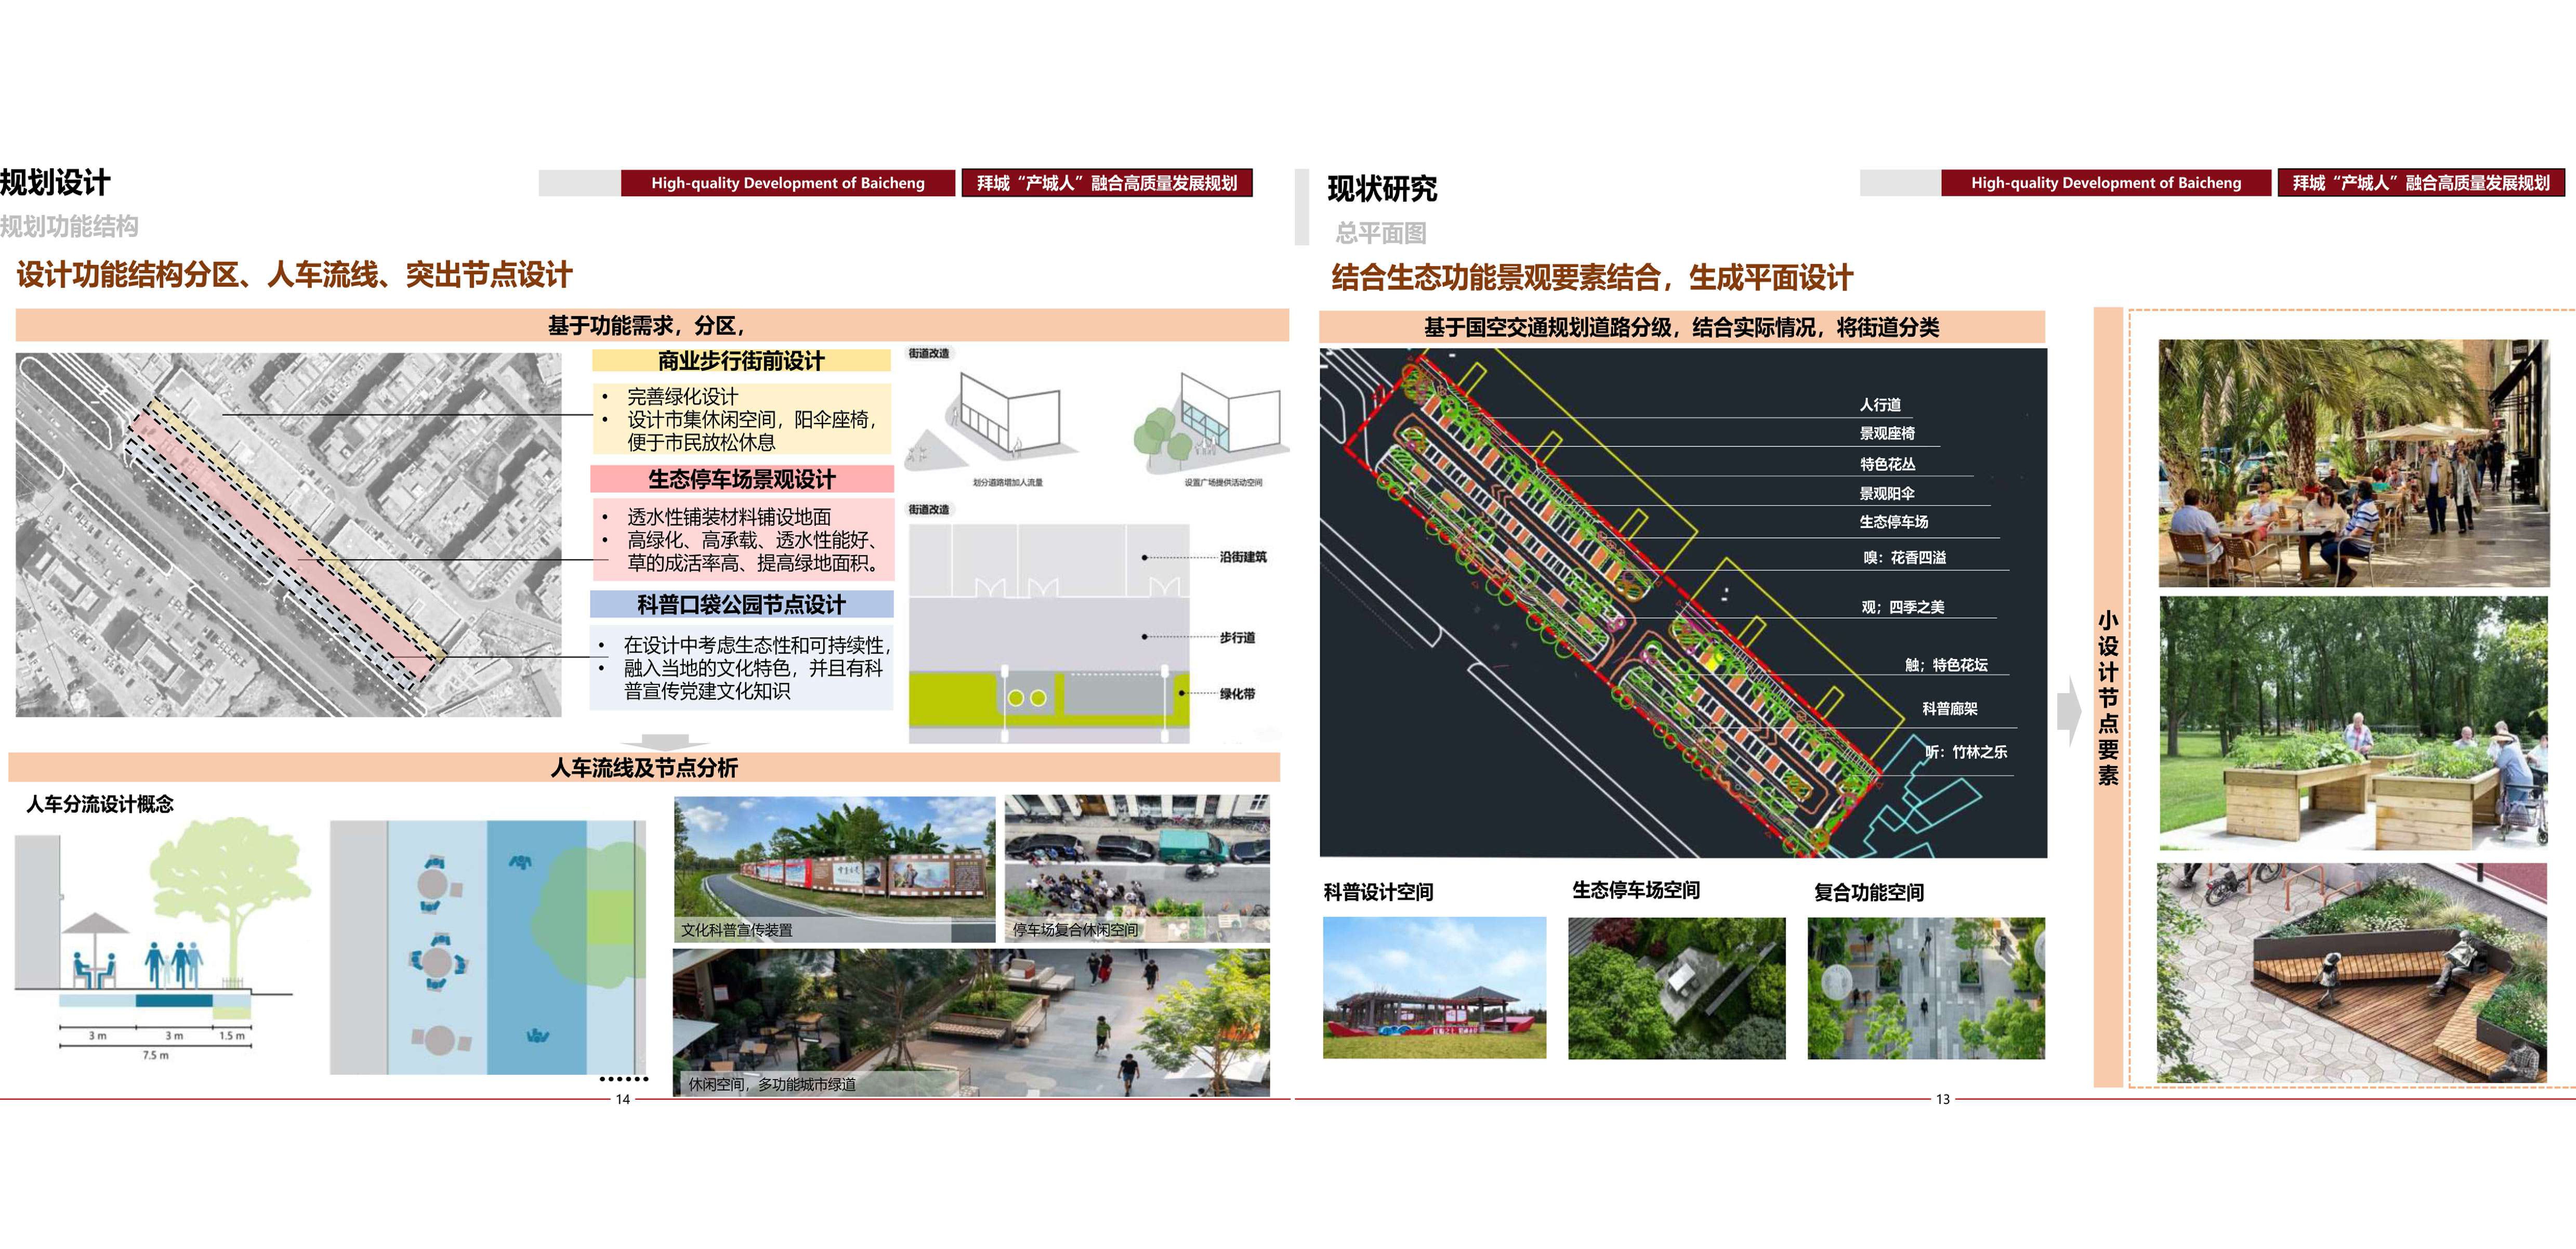This screenshot has width=2576, height=1249.
Task: Select the '步行道' diagram label
Action: coord(1237,638)
